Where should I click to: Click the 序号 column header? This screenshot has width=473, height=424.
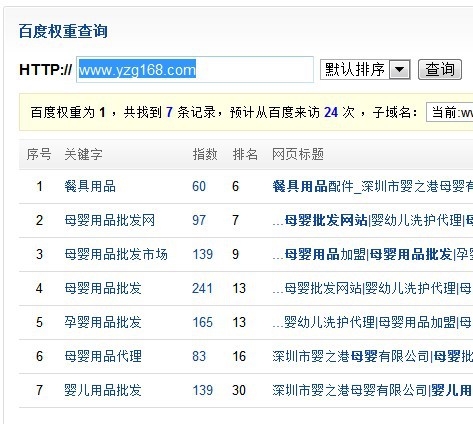pos(39,154)
